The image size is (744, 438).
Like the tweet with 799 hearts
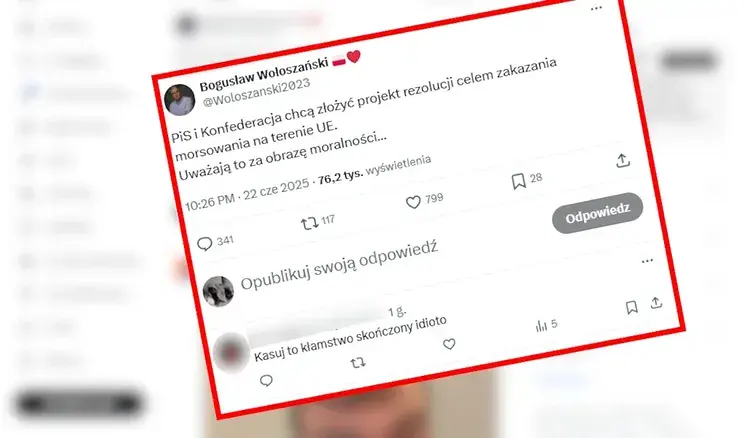coord(413,202)
